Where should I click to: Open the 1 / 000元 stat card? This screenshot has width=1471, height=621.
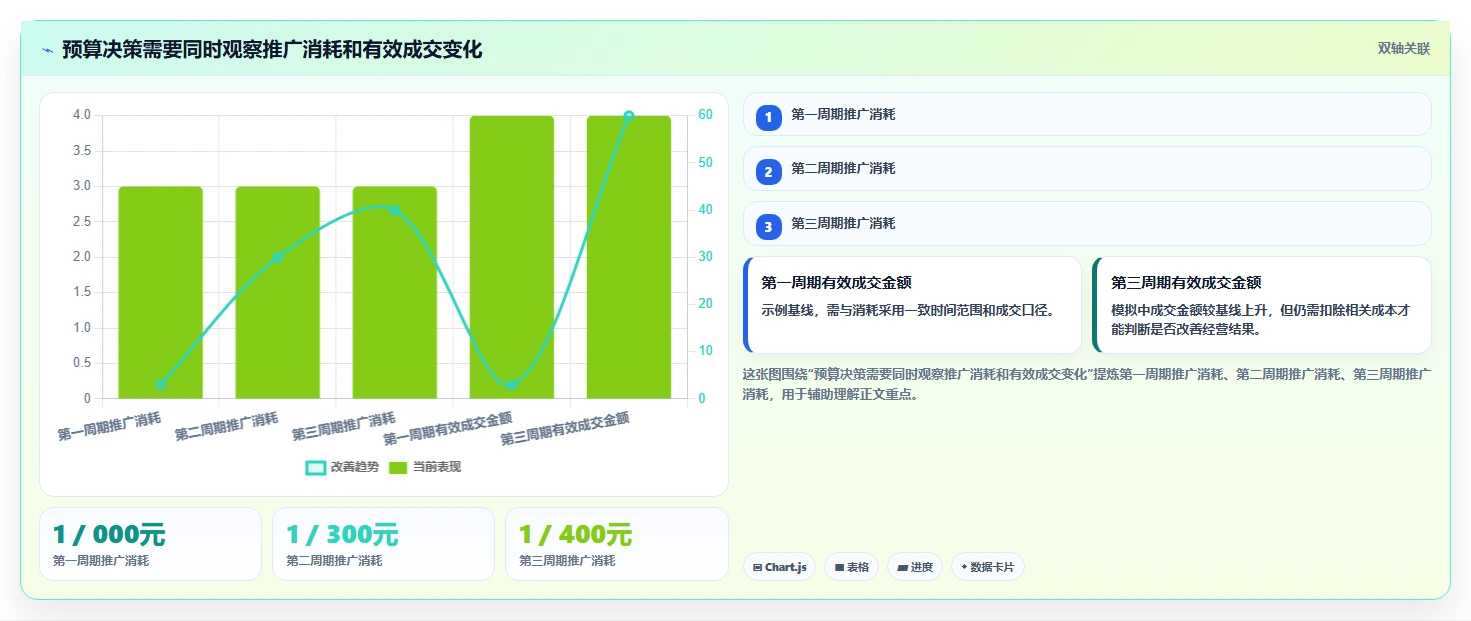tap(150, 544)
